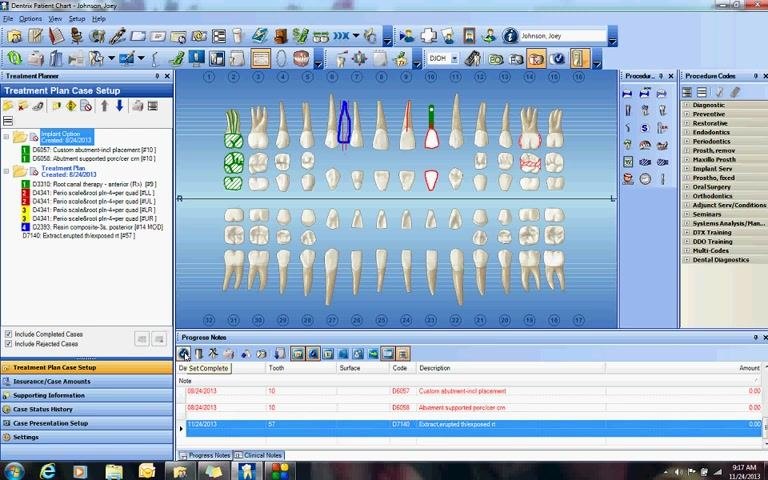Expand the Diagnostic procedure code category
Screen dimensions: 768x480
coord(686,105)
